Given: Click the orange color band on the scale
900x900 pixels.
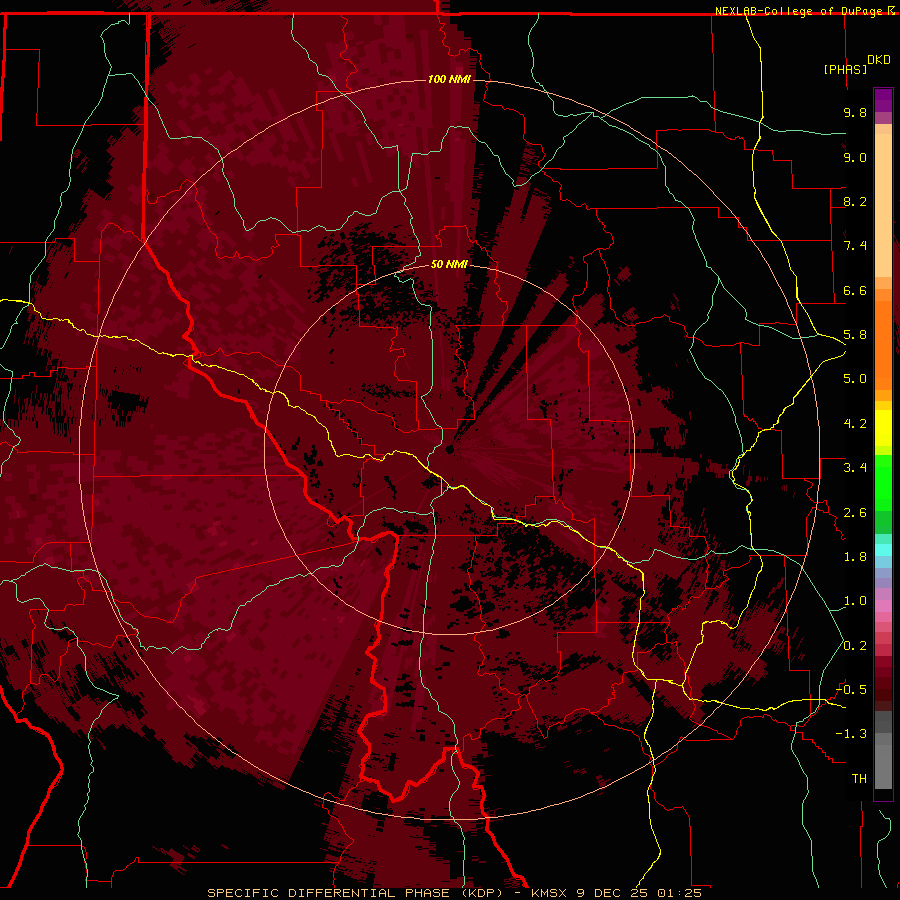Looking at the screenshot, I should coord(883,344).
